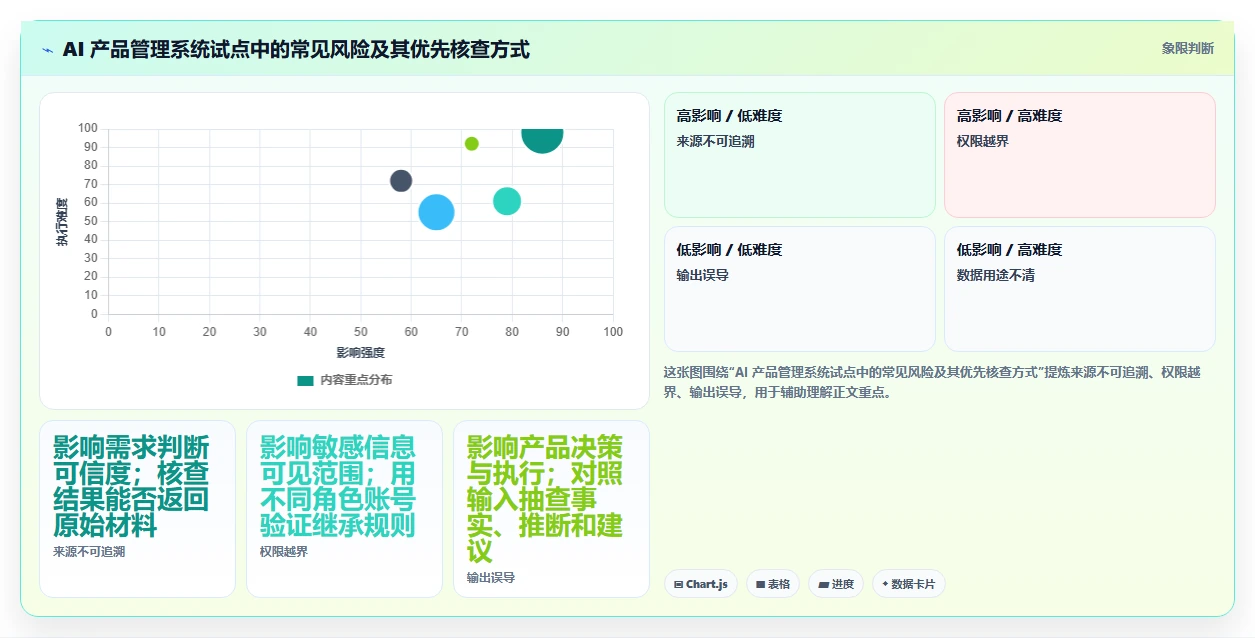Click the diamond icon in 数据卡片 tag
The width and height of the screenshot is (1255, 638).
885,583
